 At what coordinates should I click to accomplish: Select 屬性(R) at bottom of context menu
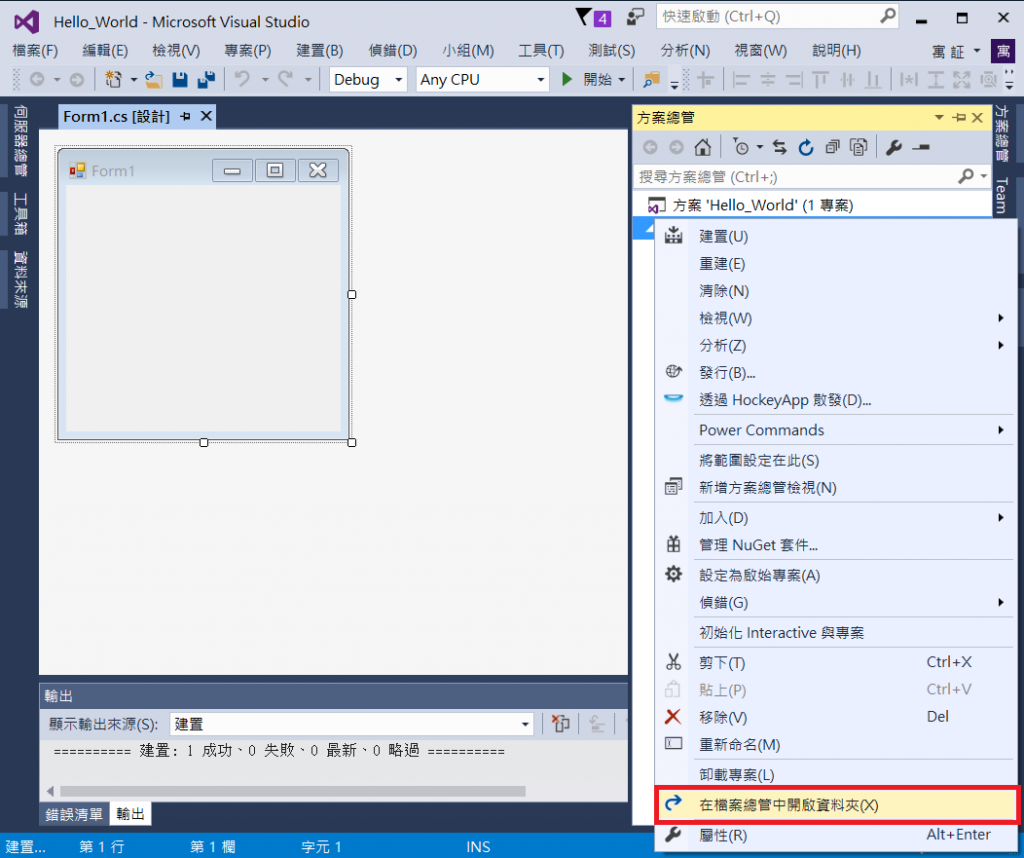(835, 835)
